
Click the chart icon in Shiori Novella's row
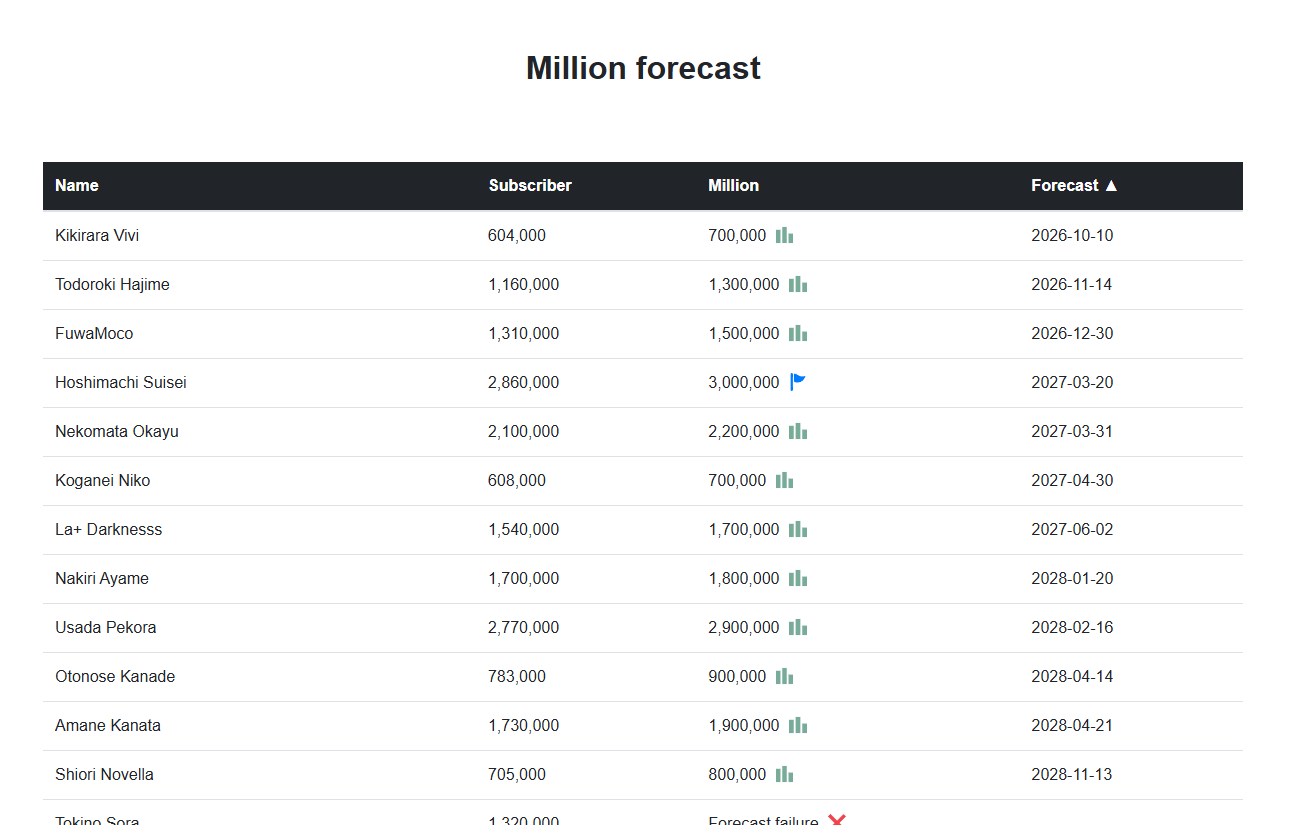click(785, 775)
